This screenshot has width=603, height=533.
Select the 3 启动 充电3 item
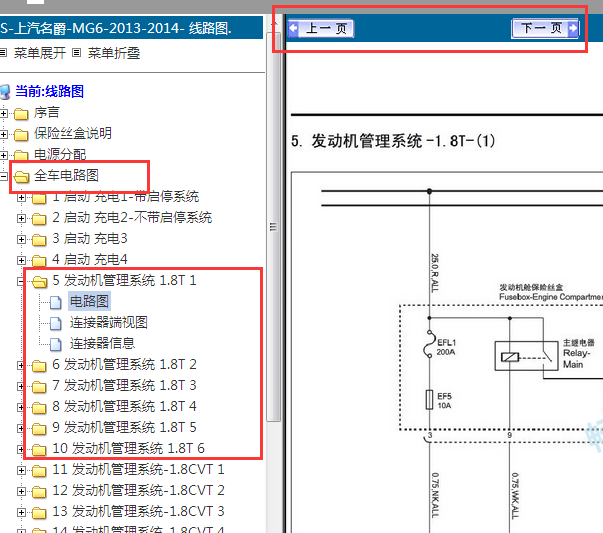pos(90,238)
